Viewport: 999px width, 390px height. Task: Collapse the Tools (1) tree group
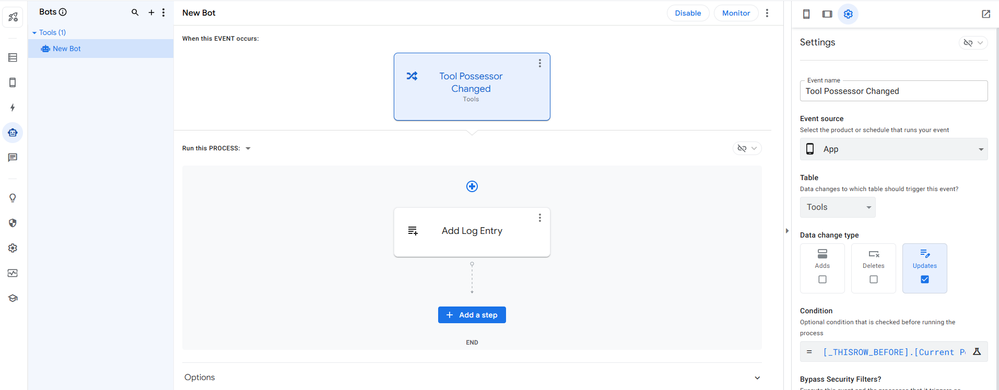[x=34, y=32]
